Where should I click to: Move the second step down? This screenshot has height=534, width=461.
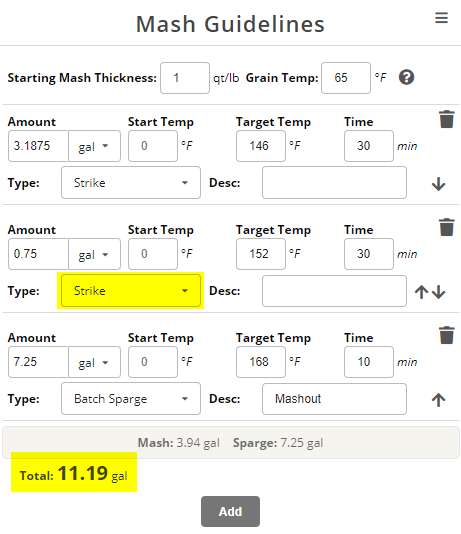(x=439, y=292)
